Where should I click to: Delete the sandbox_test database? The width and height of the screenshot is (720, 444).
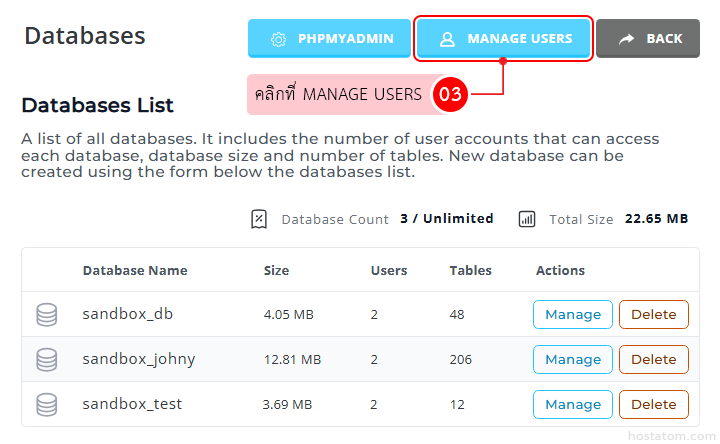coord(654,405)
